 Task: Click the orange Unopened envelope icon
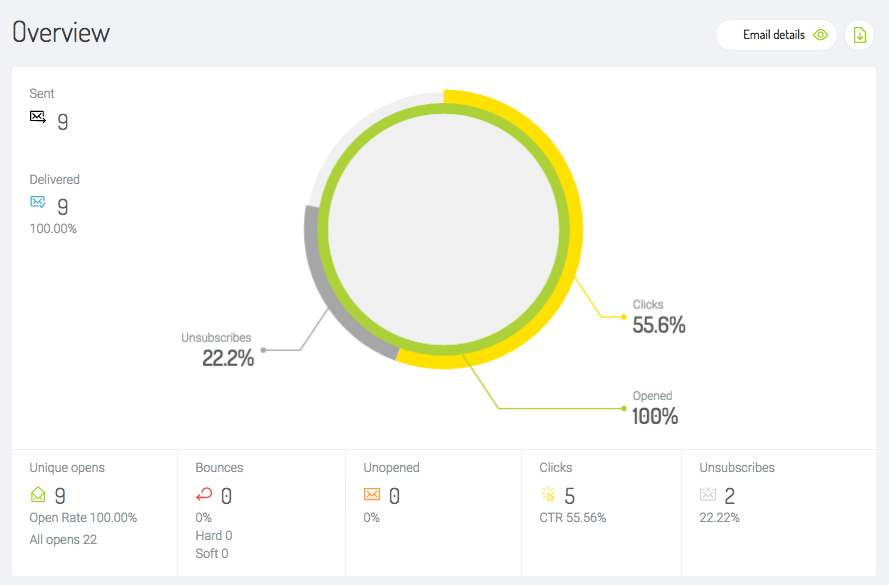tap(372, 495)
